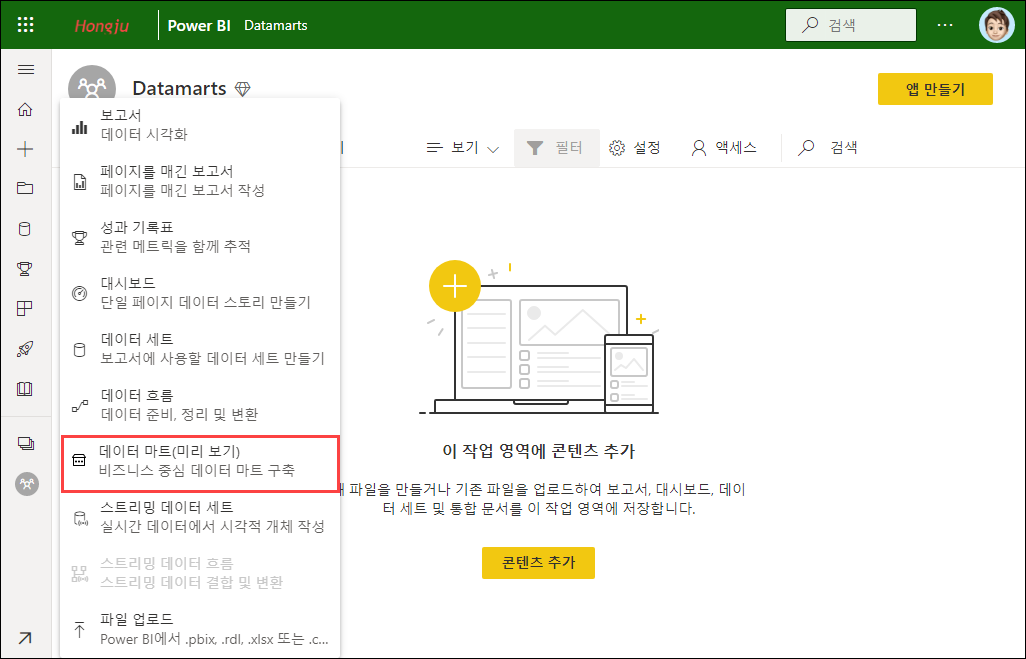Click the yellow plus circle illustration
1026x659 pixels.
pyautogui.click(x=455, y=286)
